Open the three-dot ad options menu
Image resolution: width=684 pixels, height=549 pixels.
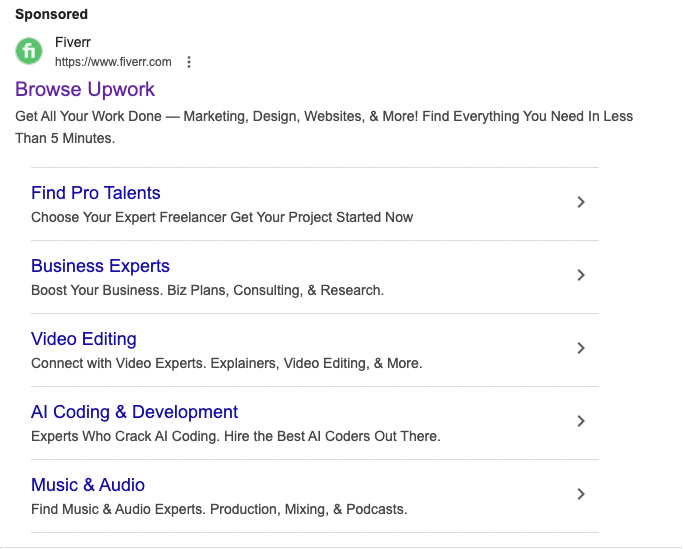tap(189, 62)
